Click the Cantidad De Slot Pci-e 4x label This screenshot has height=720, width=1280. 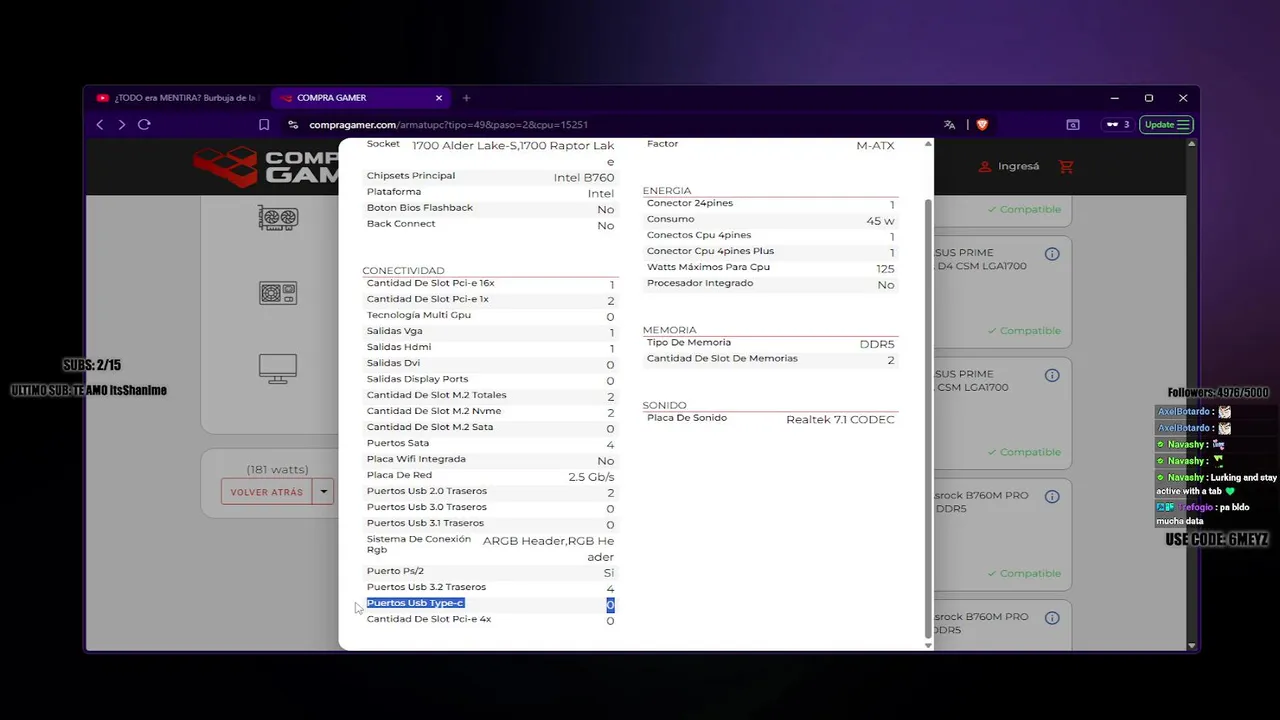pyautogui.click(x=429, y=619)
